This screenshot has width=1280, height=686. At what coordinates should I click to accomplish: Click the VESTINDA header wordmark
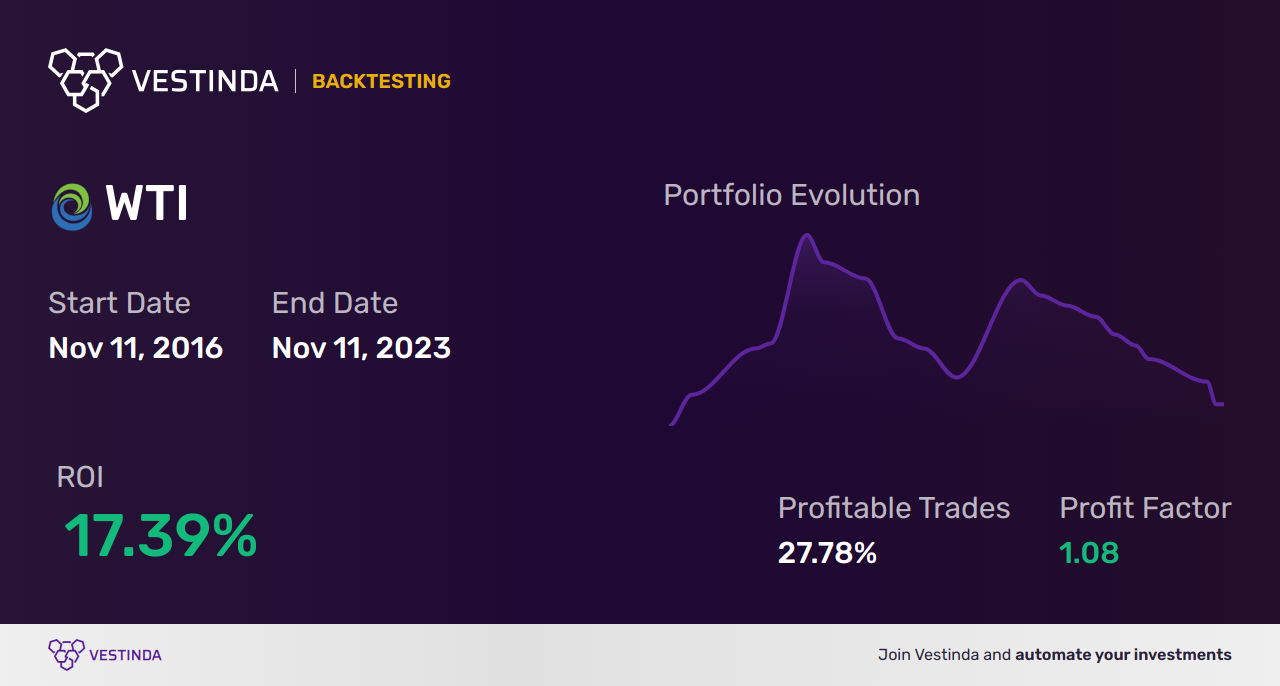coord(205,81)
